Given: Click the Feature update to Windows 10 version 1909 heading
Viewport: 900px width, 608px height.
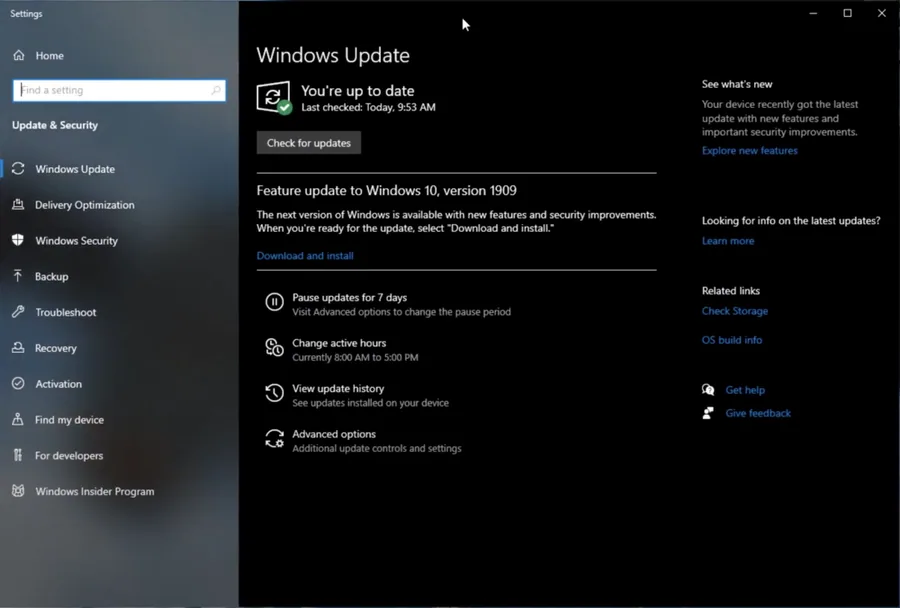Looking at the screenshot, I should pos(386,191).
